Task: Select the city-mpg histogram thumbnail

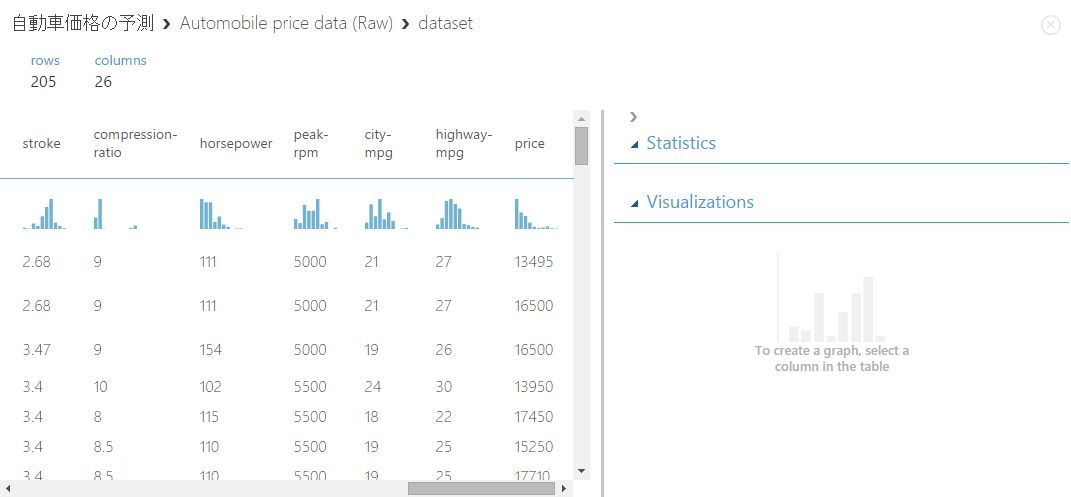Action: tap(385, 215)
